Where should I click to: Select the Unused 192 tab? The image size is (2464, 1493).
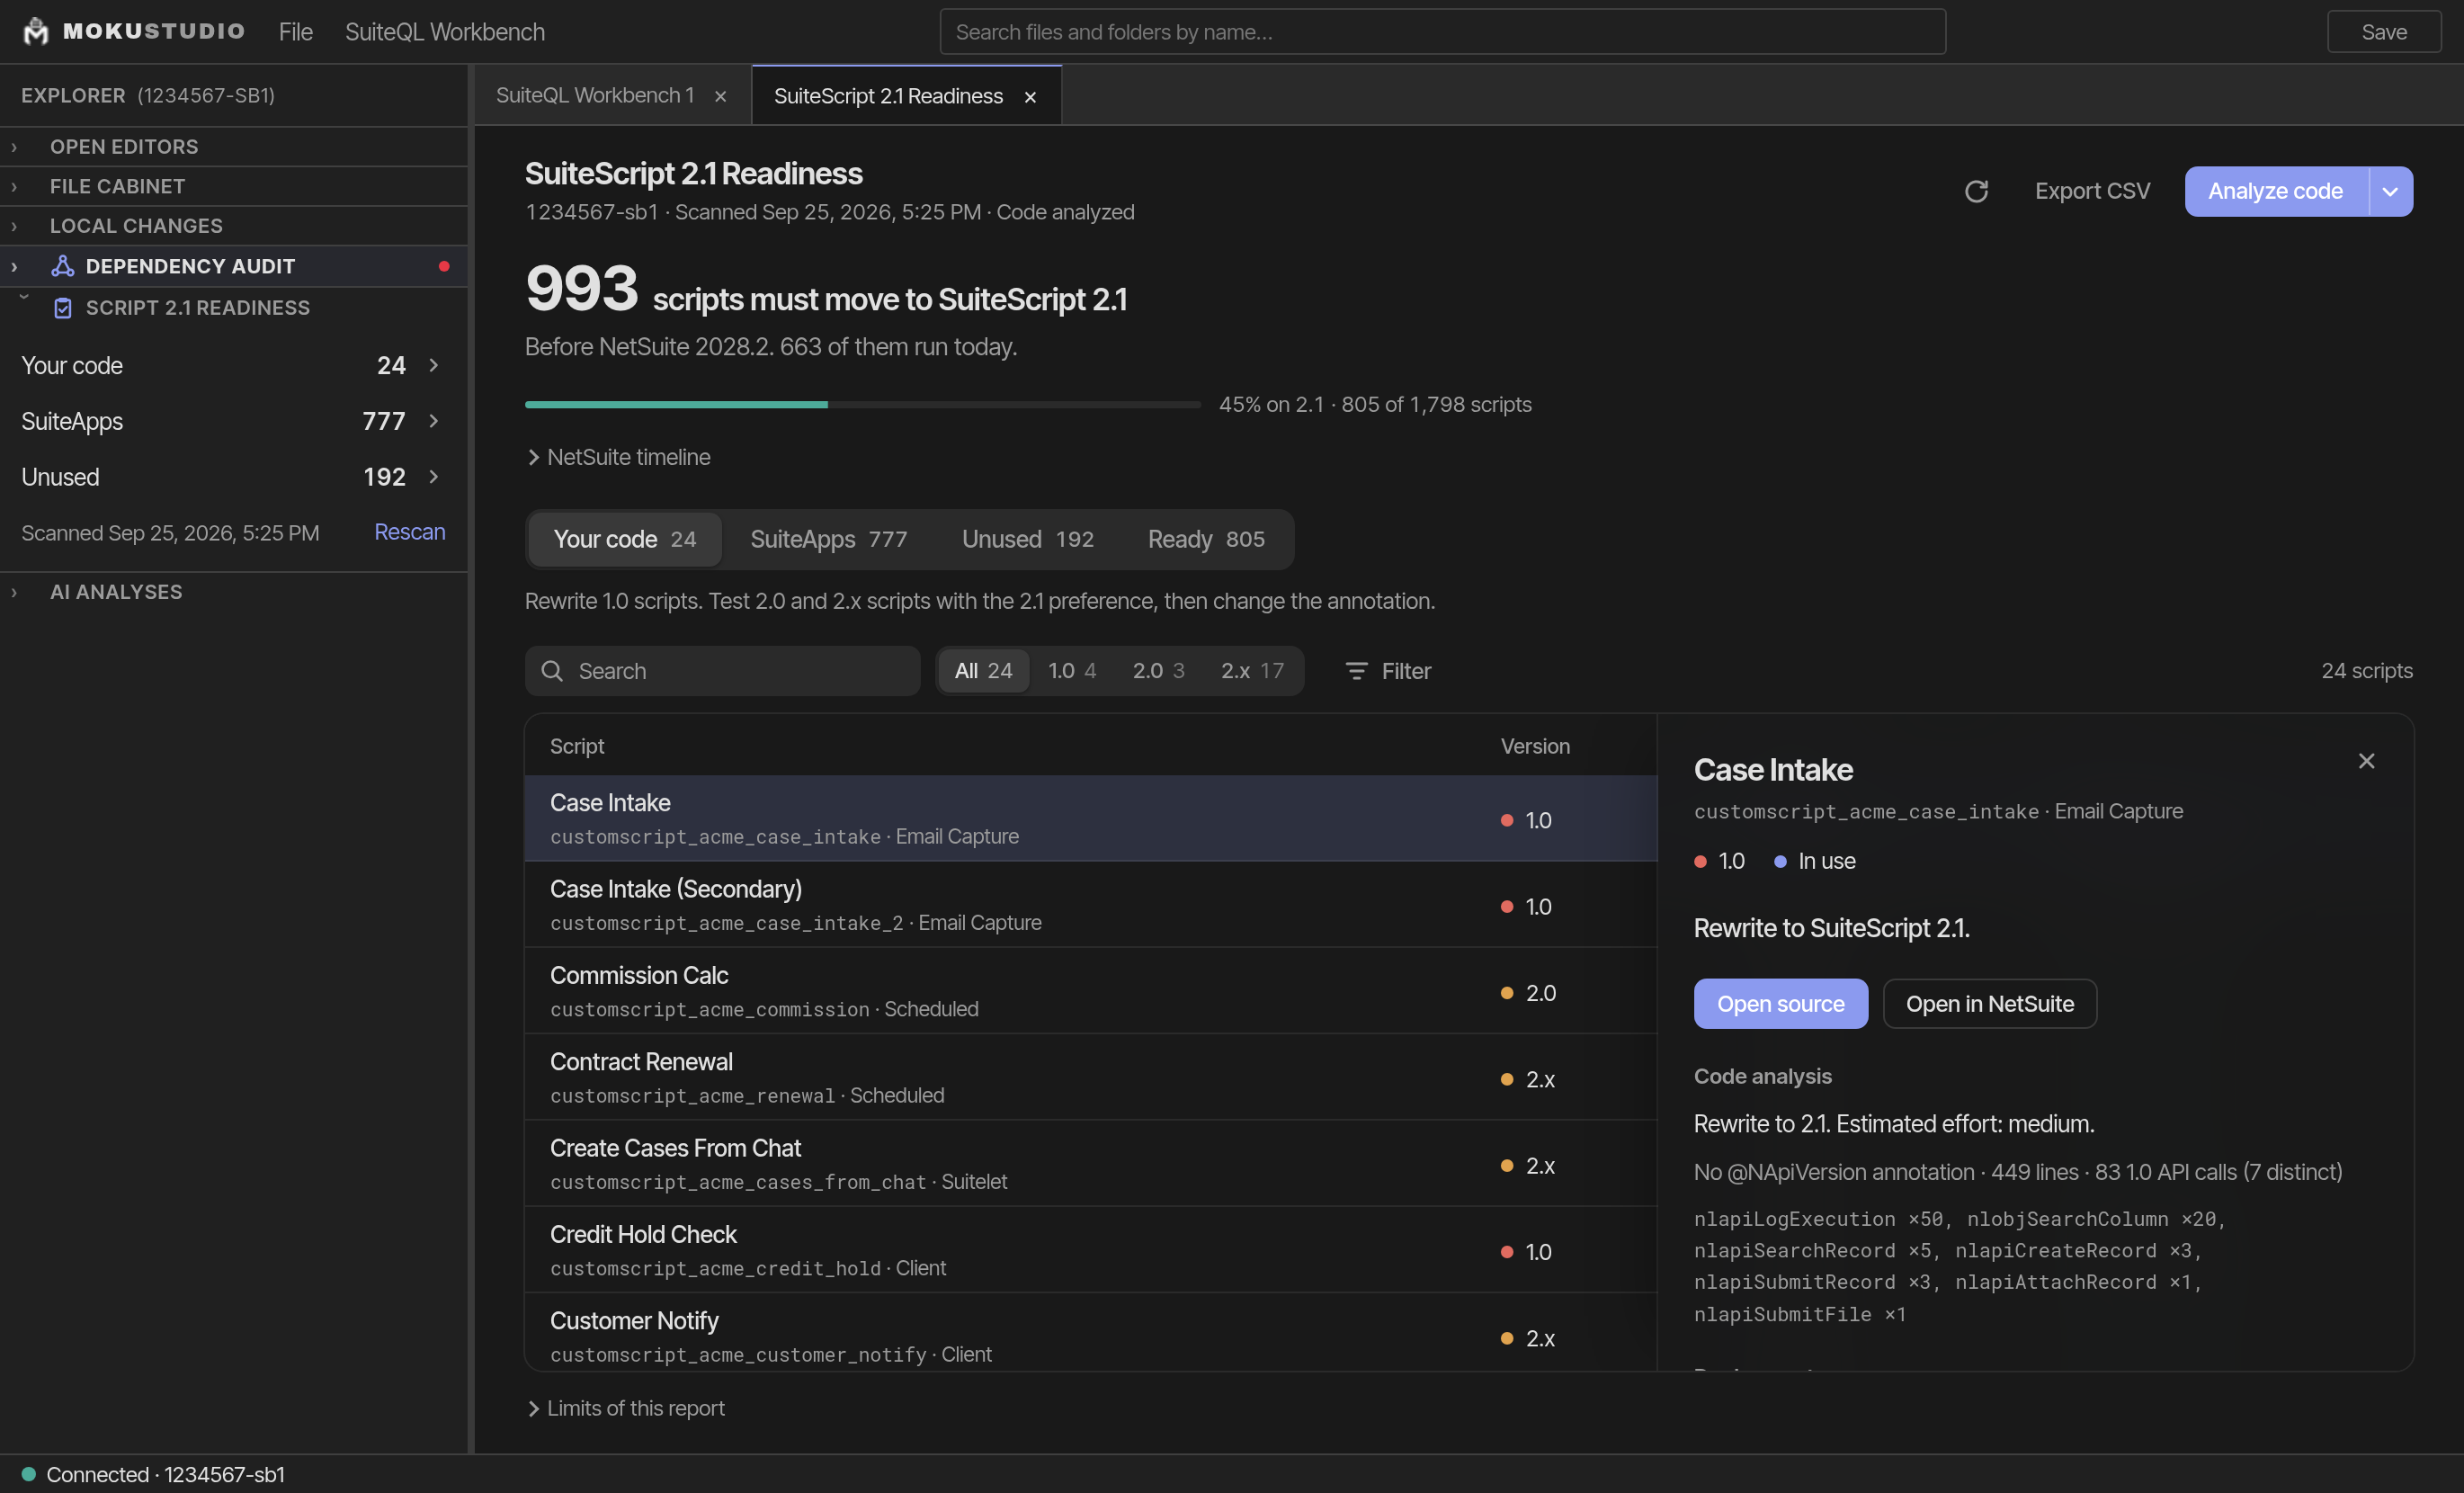pos(1028,540)
